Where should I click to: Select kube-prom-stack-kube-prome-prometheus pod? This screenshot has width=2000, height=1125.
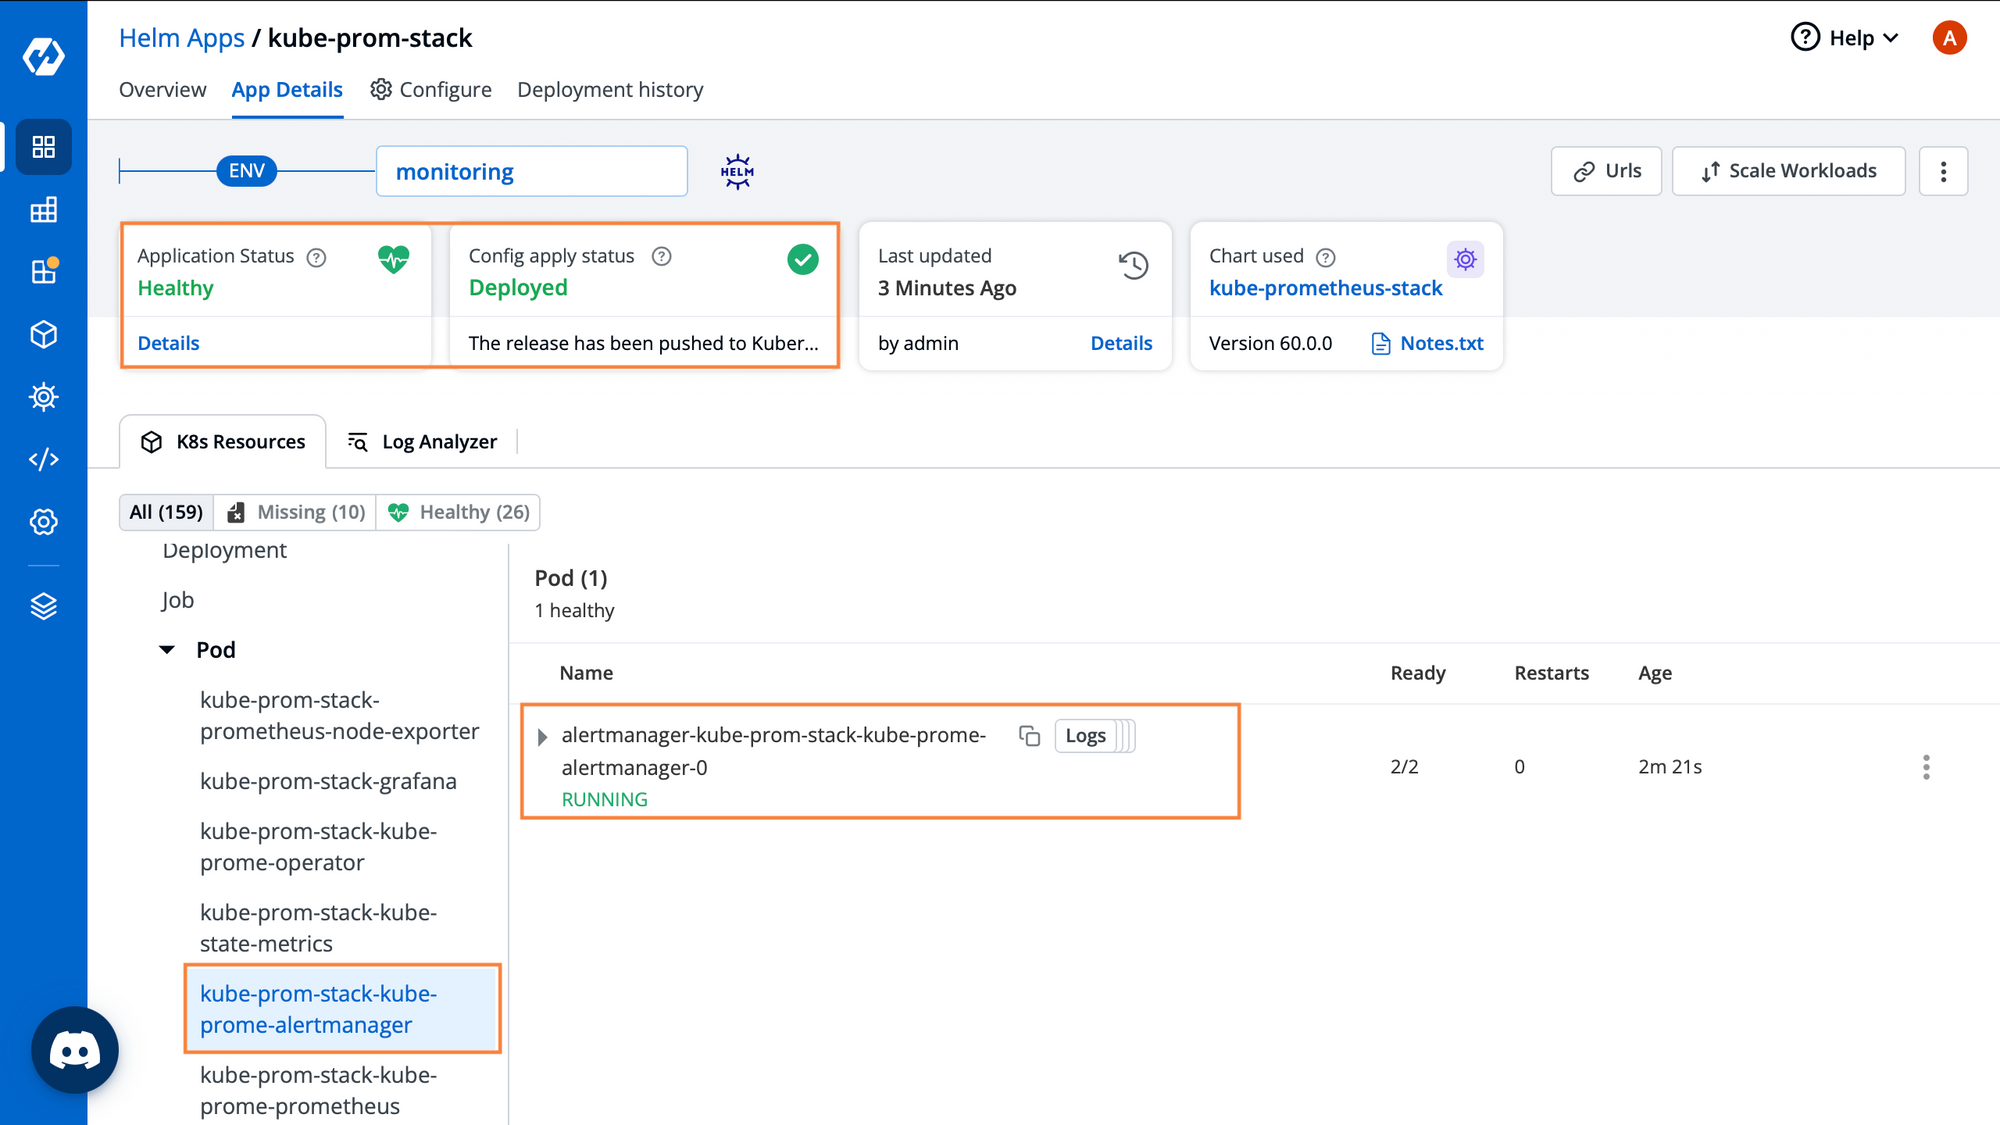(318, 1091)
